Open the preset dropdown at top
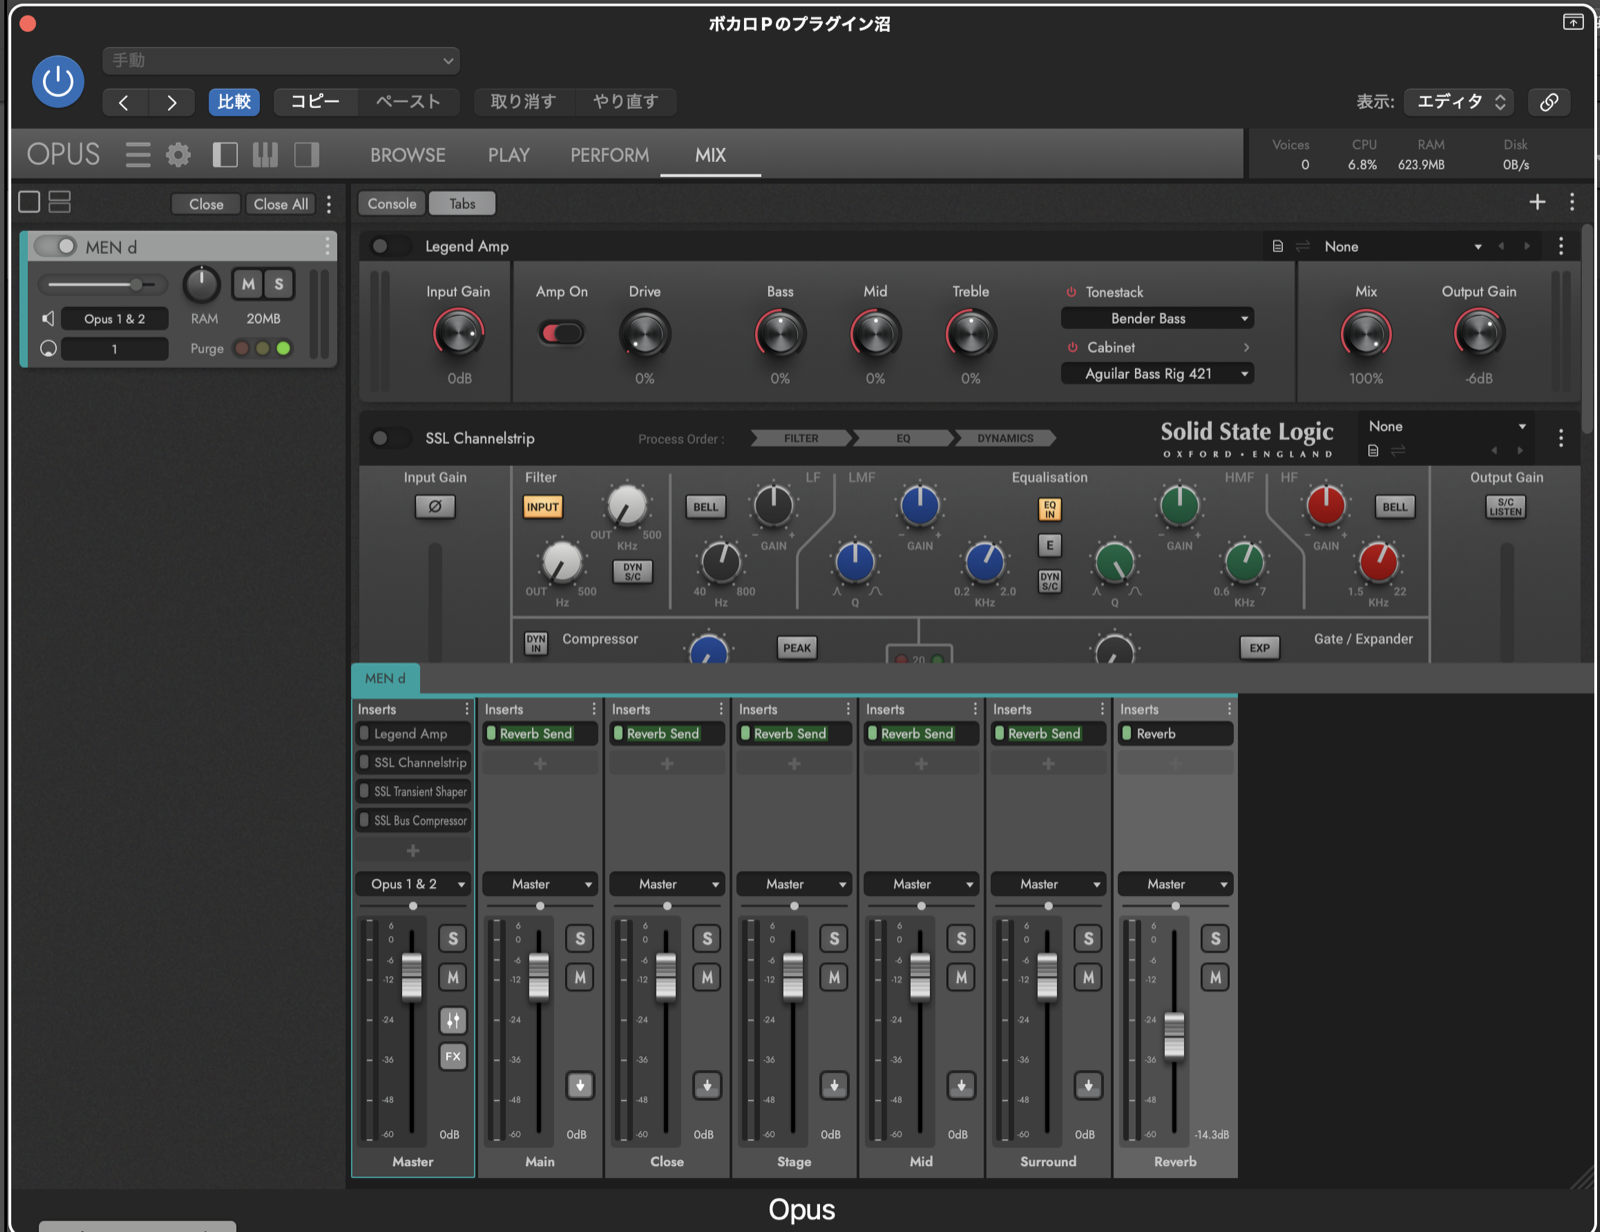1600x1232 pixels. [281, 60]
